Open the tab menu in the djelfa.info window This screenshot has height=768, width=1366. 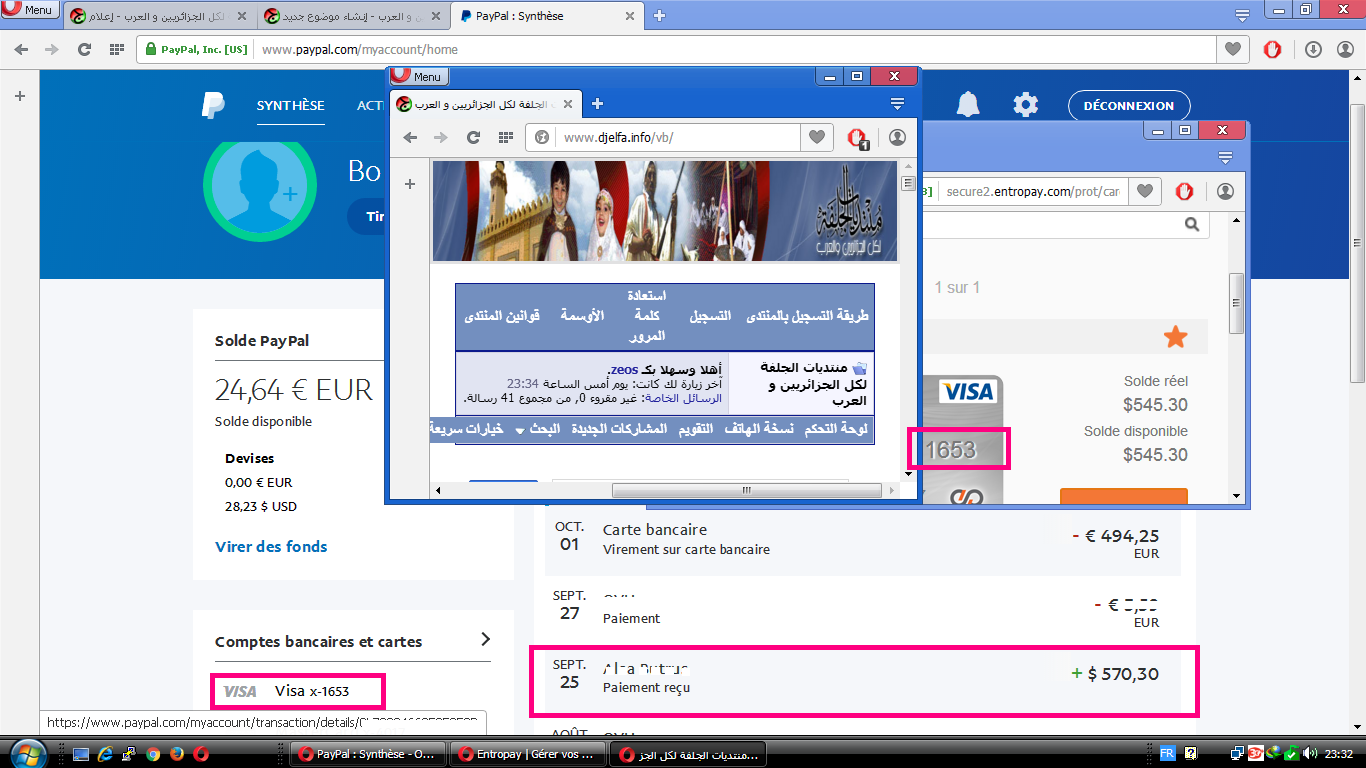[897, 103]
